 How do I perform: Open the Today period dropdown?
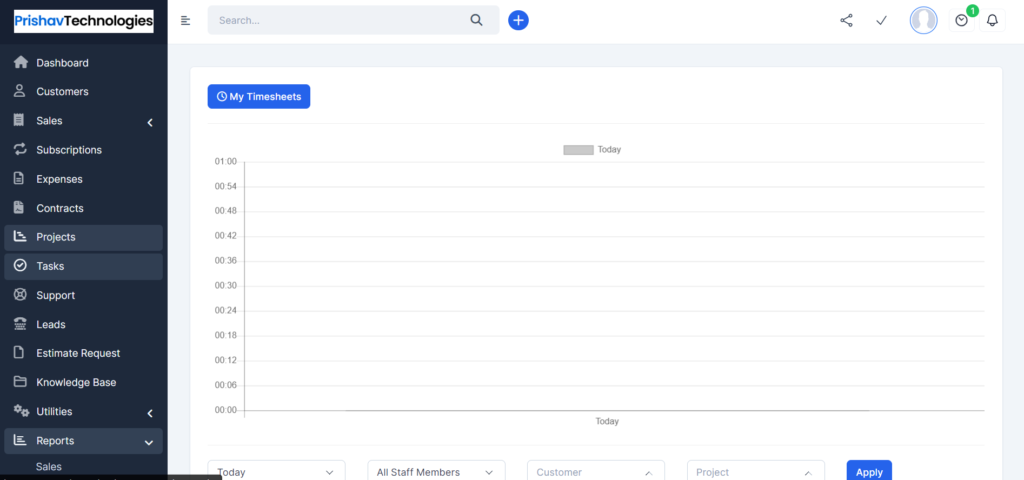pos(276,471)
